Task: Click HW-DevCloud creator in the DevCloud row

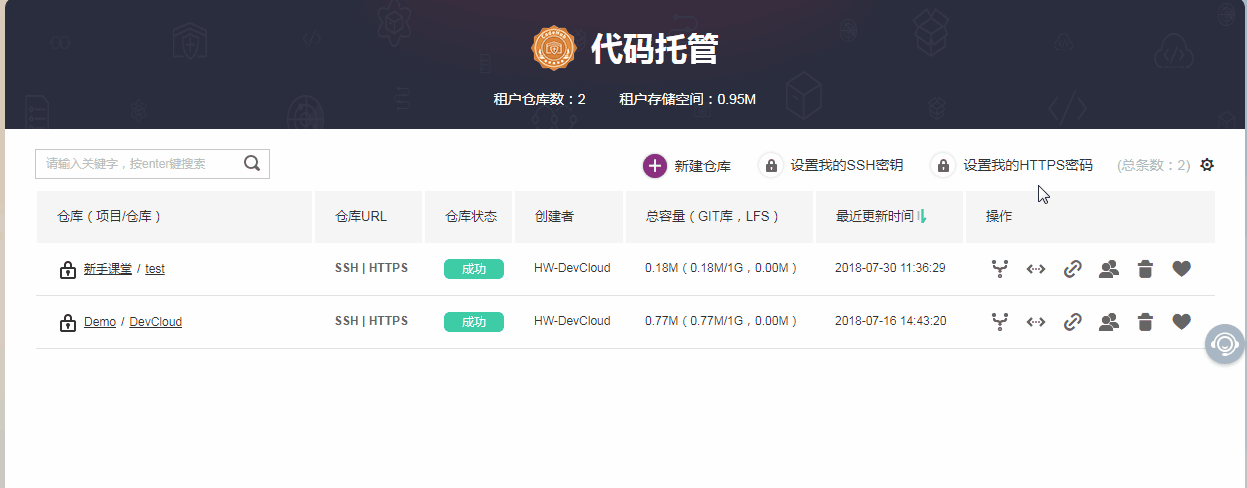Action: click(572, 321)
